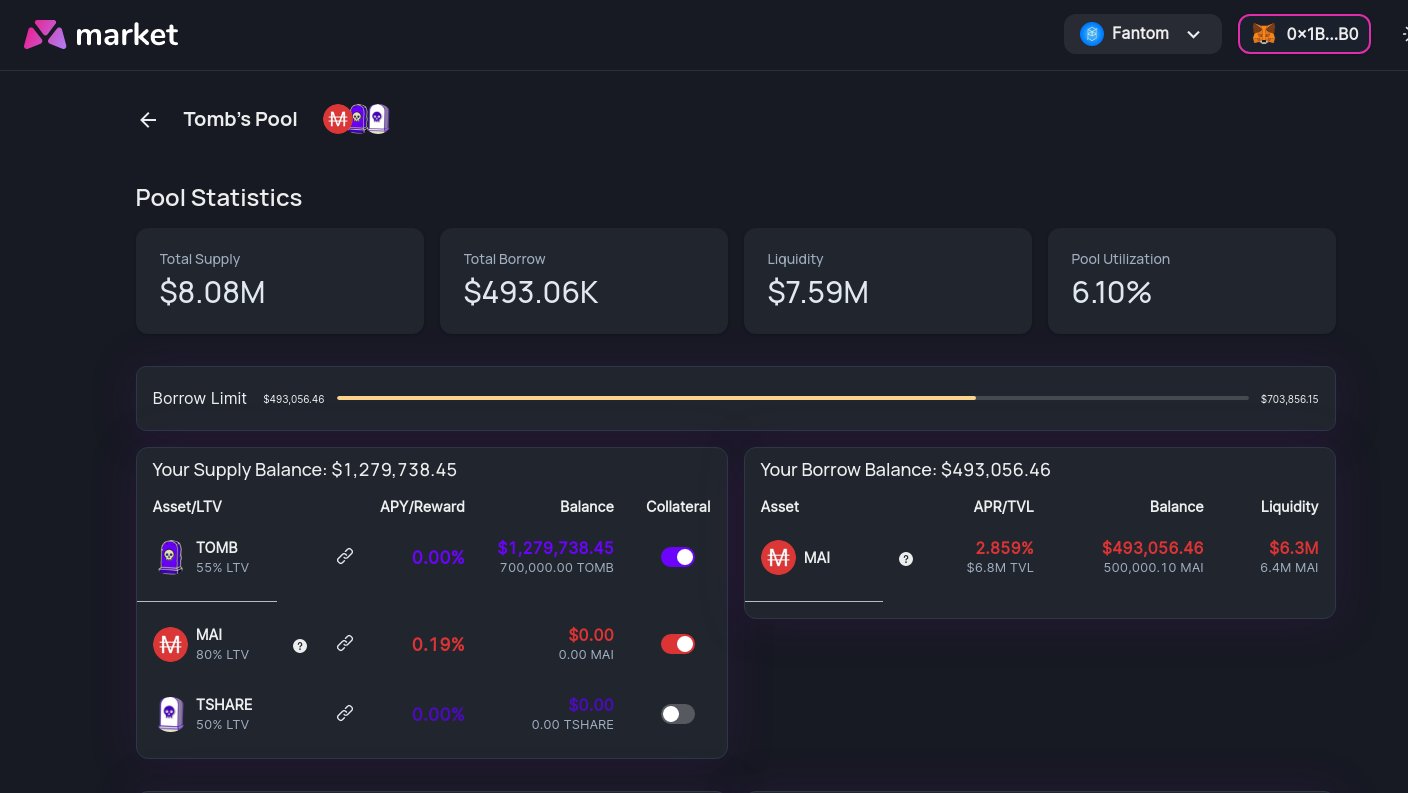Click the TOMB APY 0.00% value
This screenshot has height=793, width=1408.
click(438, 558)
